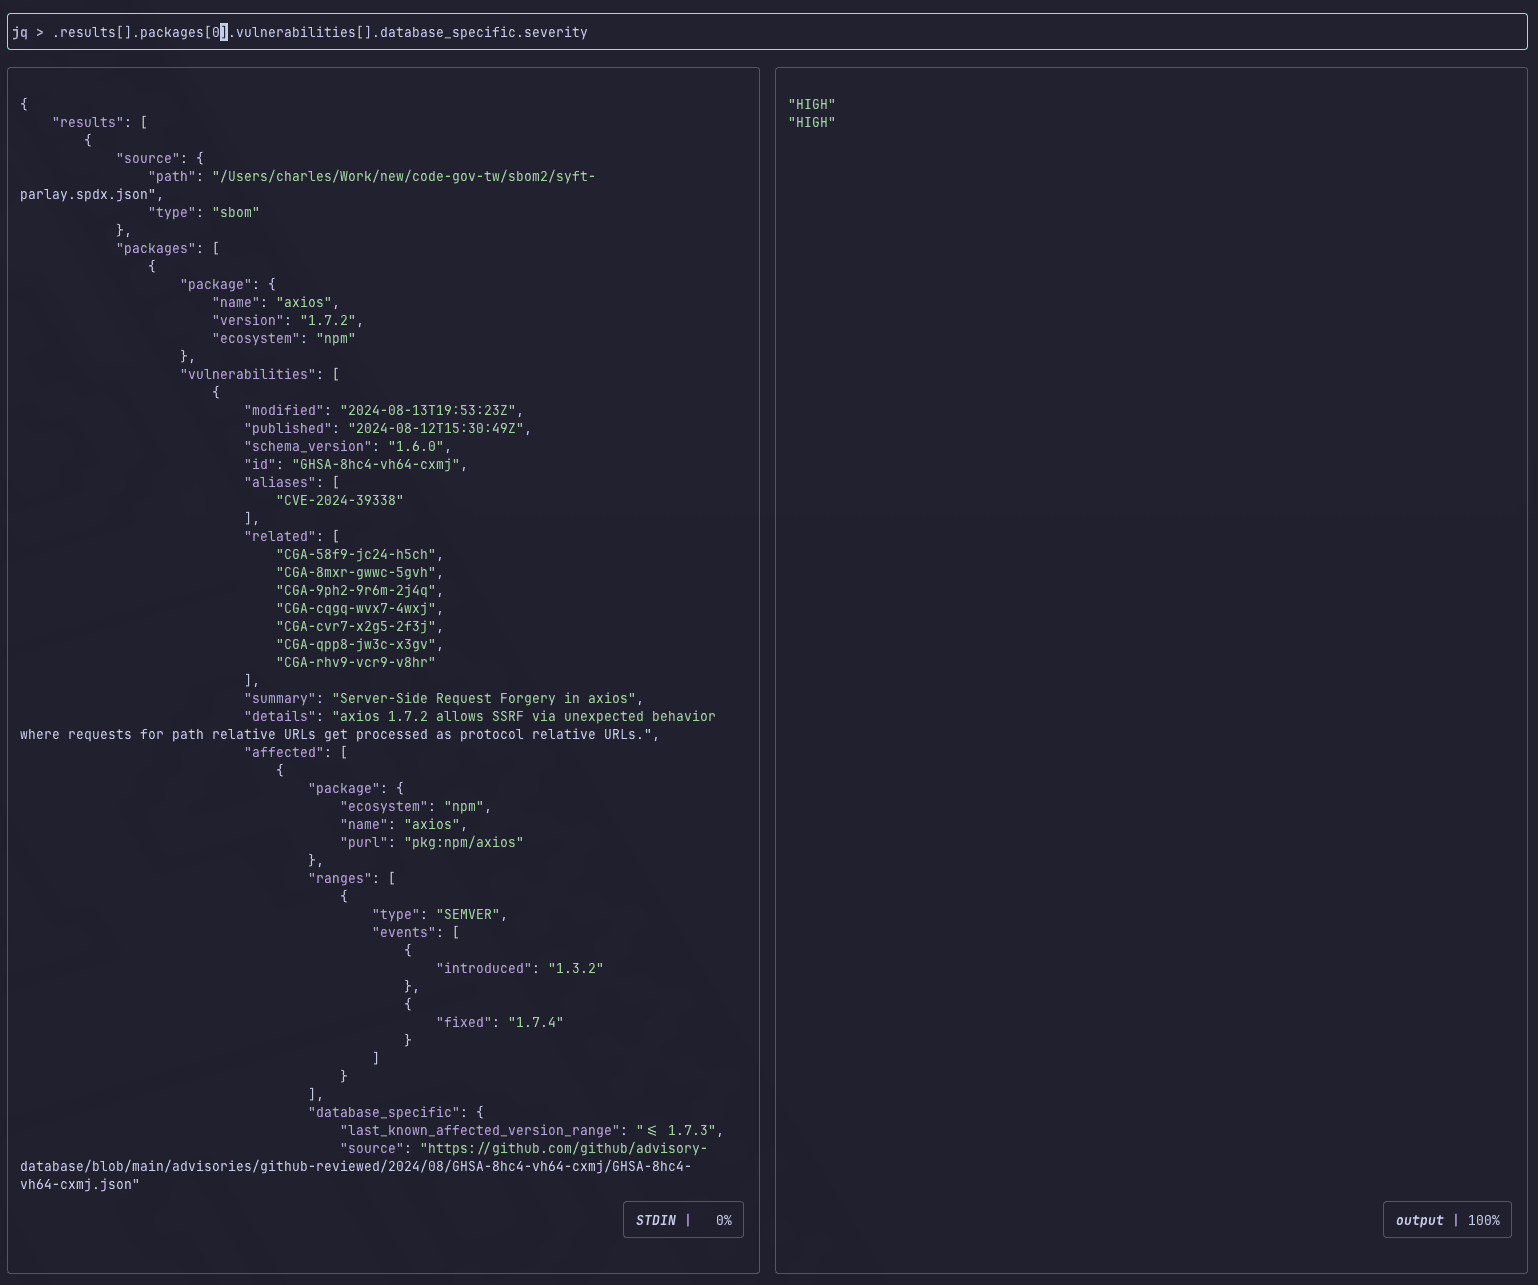Click related entry "CGA-rhv9-vcr9-v8hr"
Viewport: 1538px width, 1285px height.
pos(356,662)
